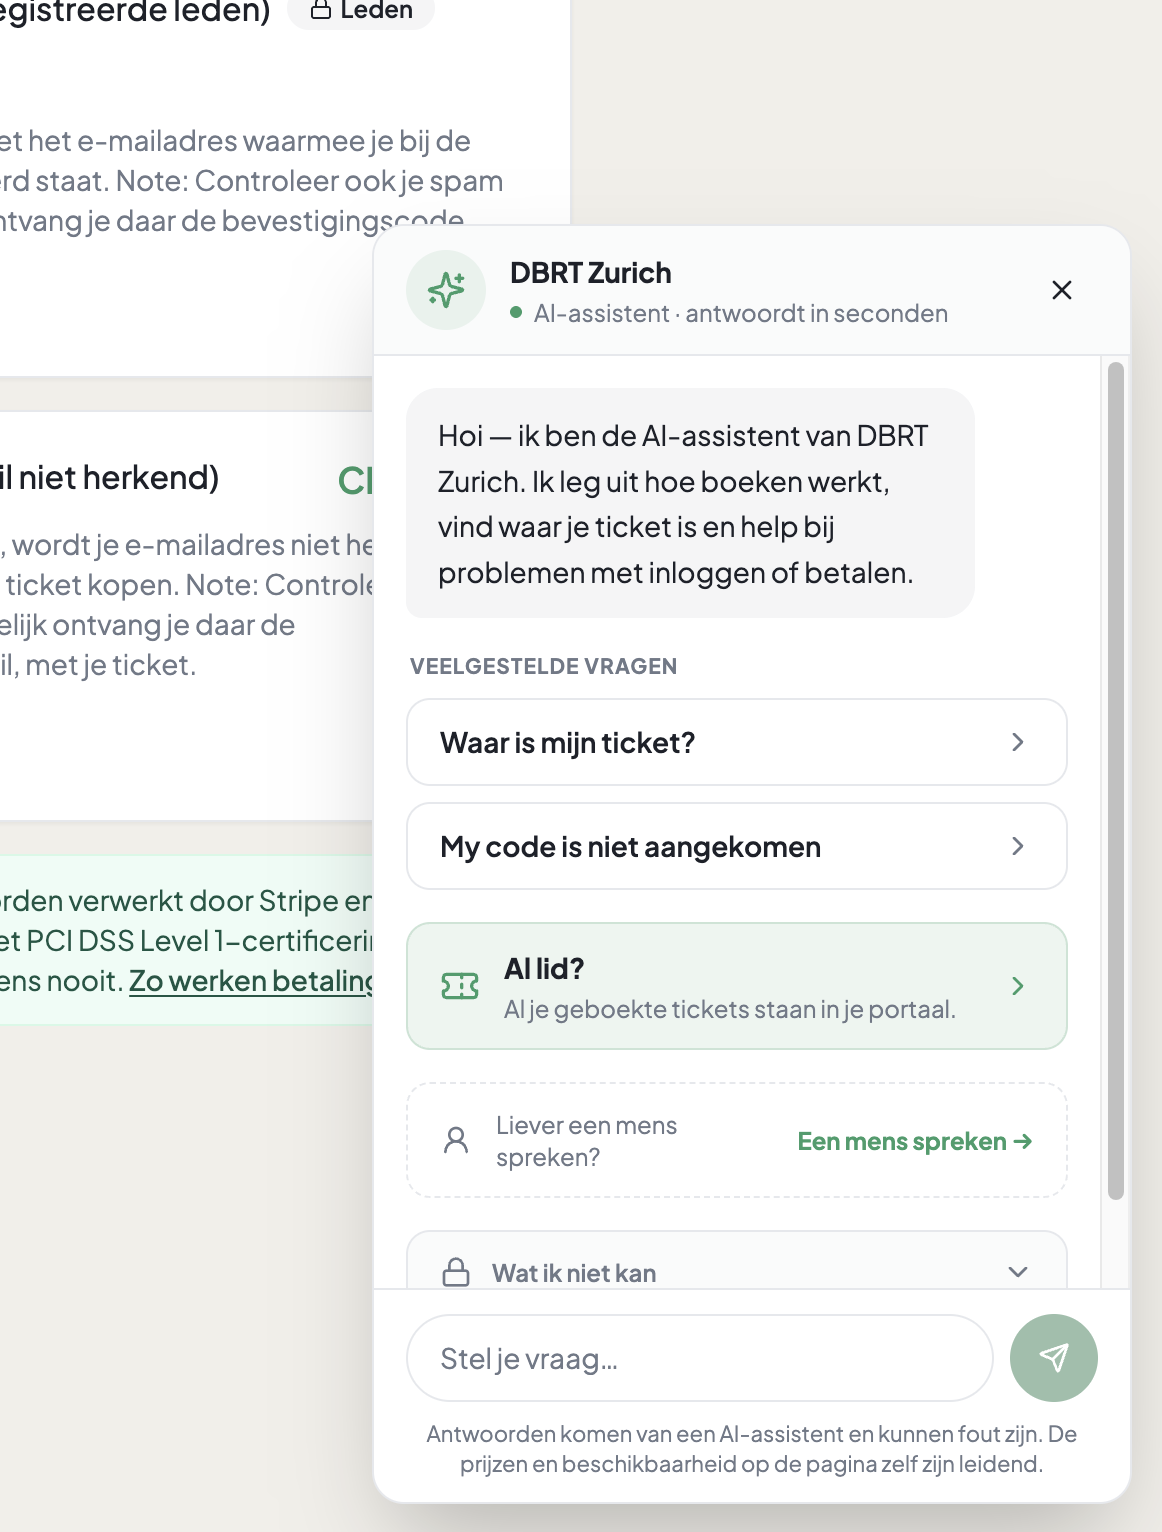The width and height of the screenshot is (1162, 1532).
Task: Close the DBRT Zurich chat panel
Action: pos(1062,290)
